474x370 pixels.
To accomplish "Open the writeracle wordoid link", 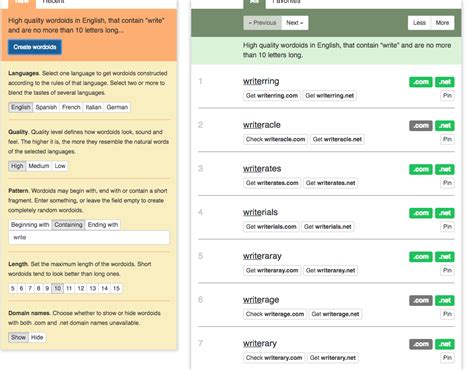I will point(262,125).
